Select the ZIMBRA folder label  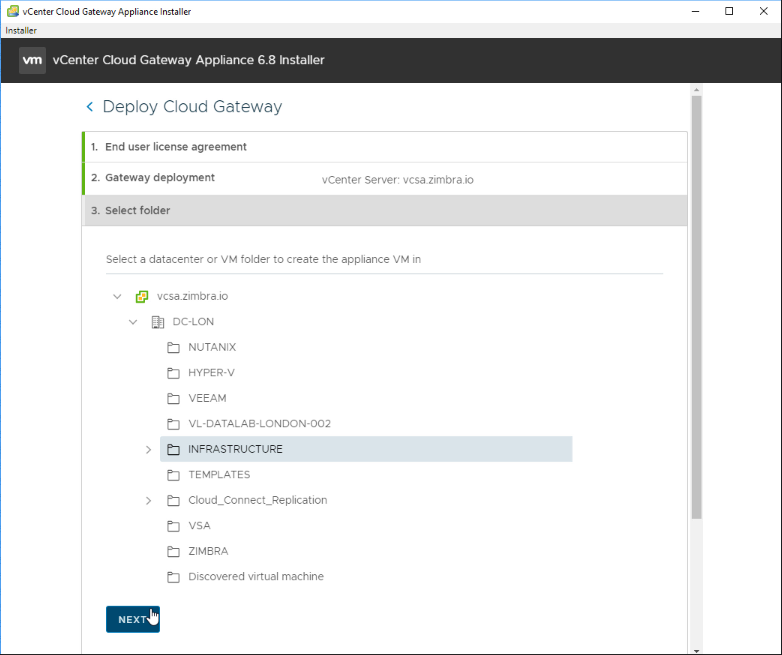[x=208, y=551]
